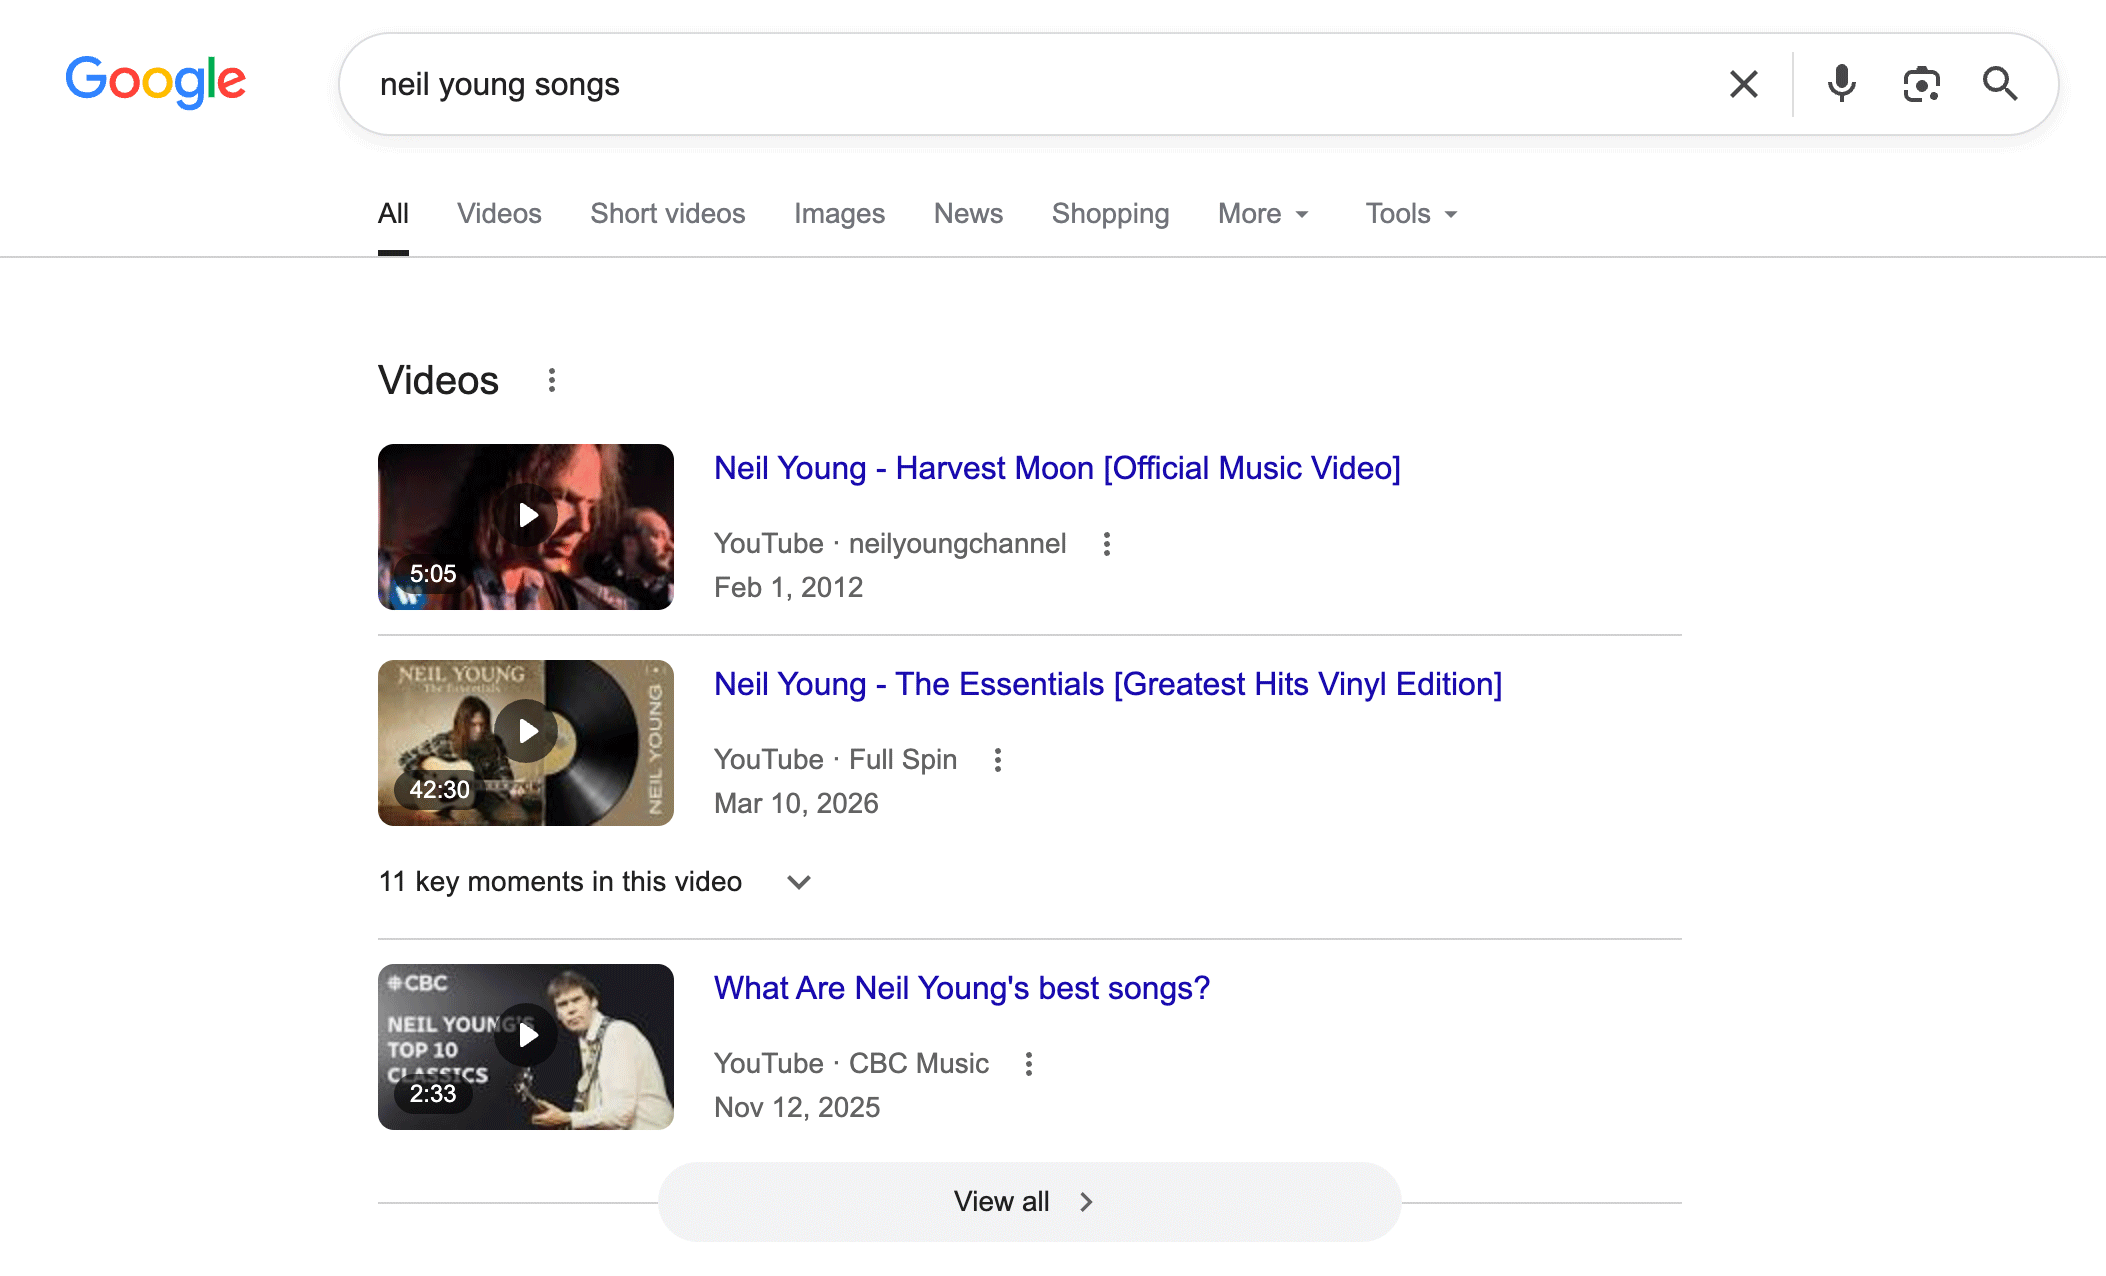Click the View all button

coord(1029,1202)
